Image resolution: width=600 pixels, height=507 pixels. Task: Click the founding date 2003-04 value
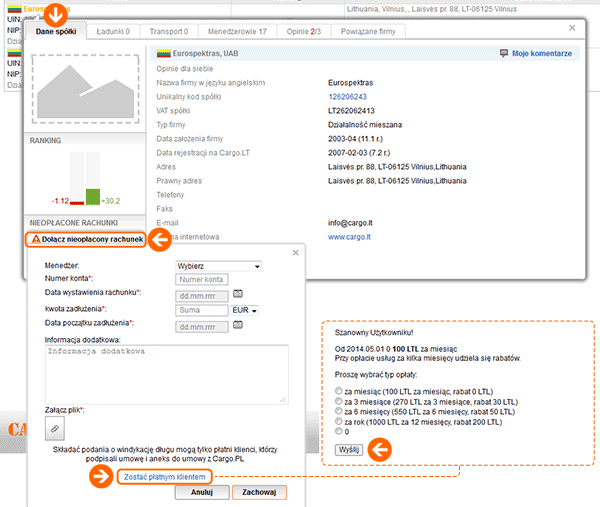(x=355, y=139)
